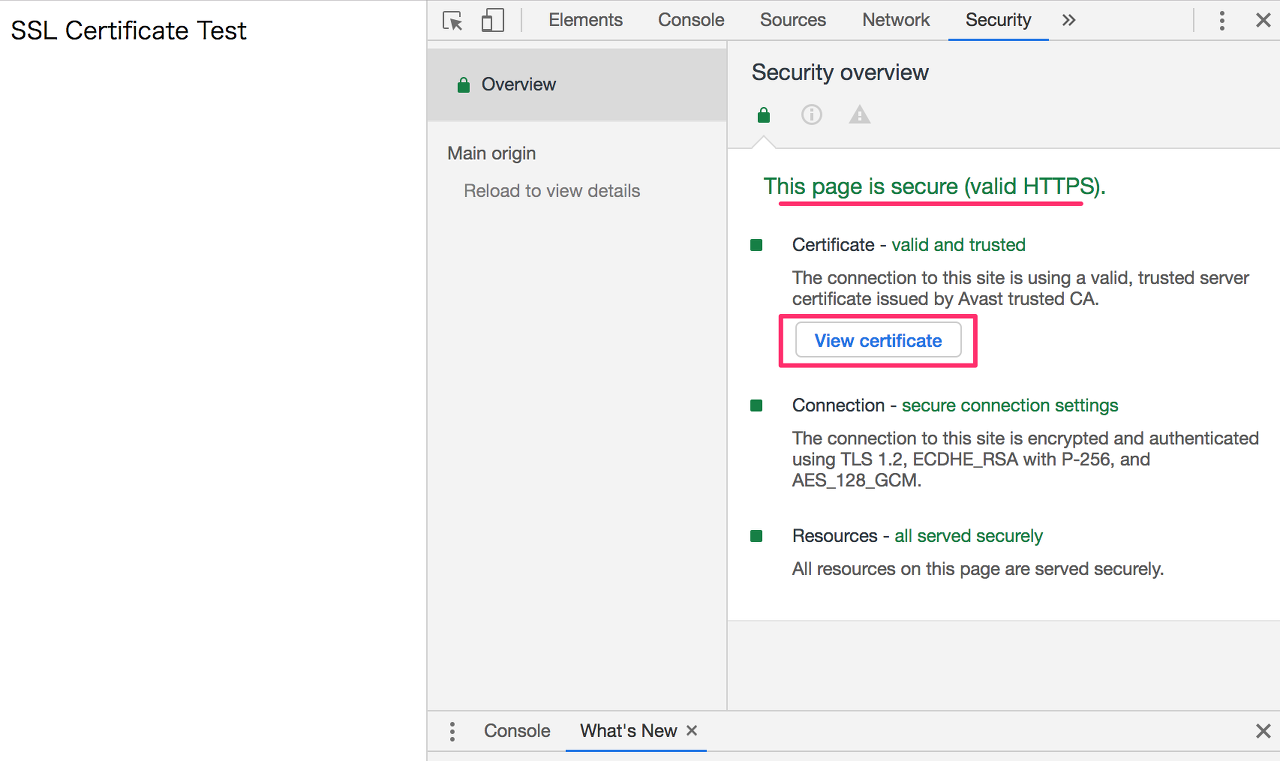1280x761 pixels.
Task: Select Overview in the security sidebar
Action: (577, 85)
